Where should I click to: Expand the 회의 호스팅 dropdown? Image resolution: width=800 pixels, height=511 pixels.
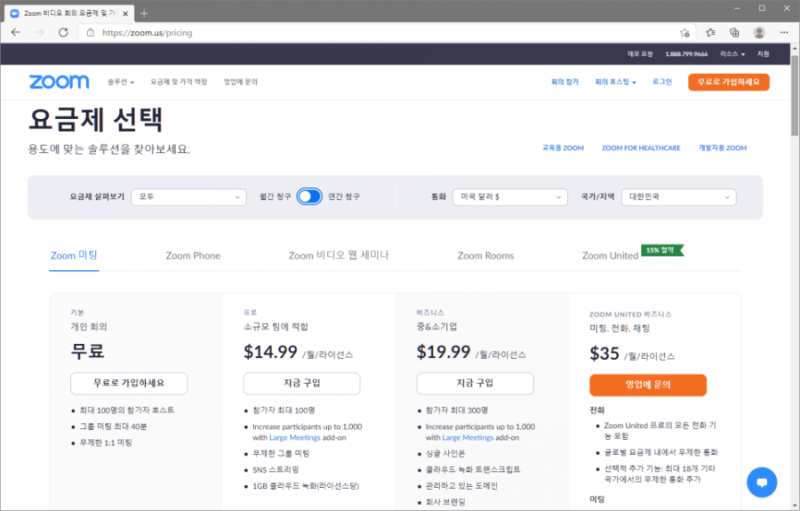(x=615, y=82)
